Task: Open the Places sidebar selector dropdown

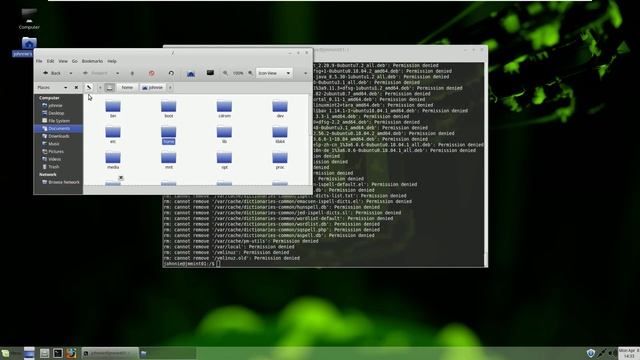Action: click(x=52, y=87)
